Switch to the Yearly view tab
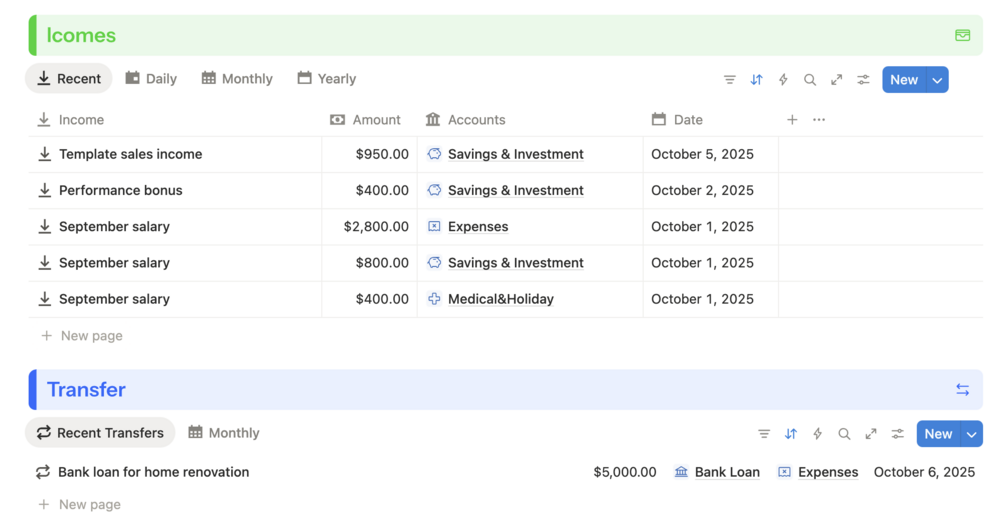Screen dimensions: 1005x531 [327, 79]
